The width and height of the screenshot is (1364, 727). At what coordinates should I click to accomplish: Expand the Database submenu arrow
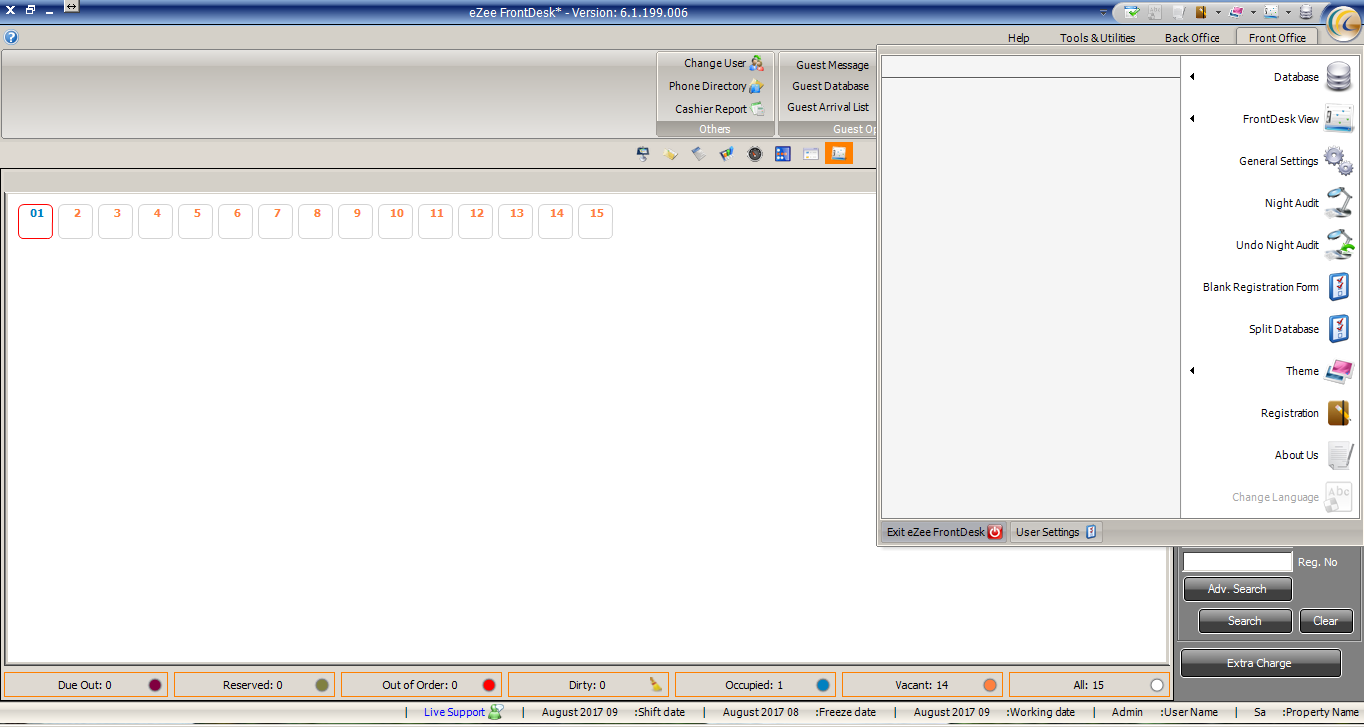click(x=1192, y=77)
